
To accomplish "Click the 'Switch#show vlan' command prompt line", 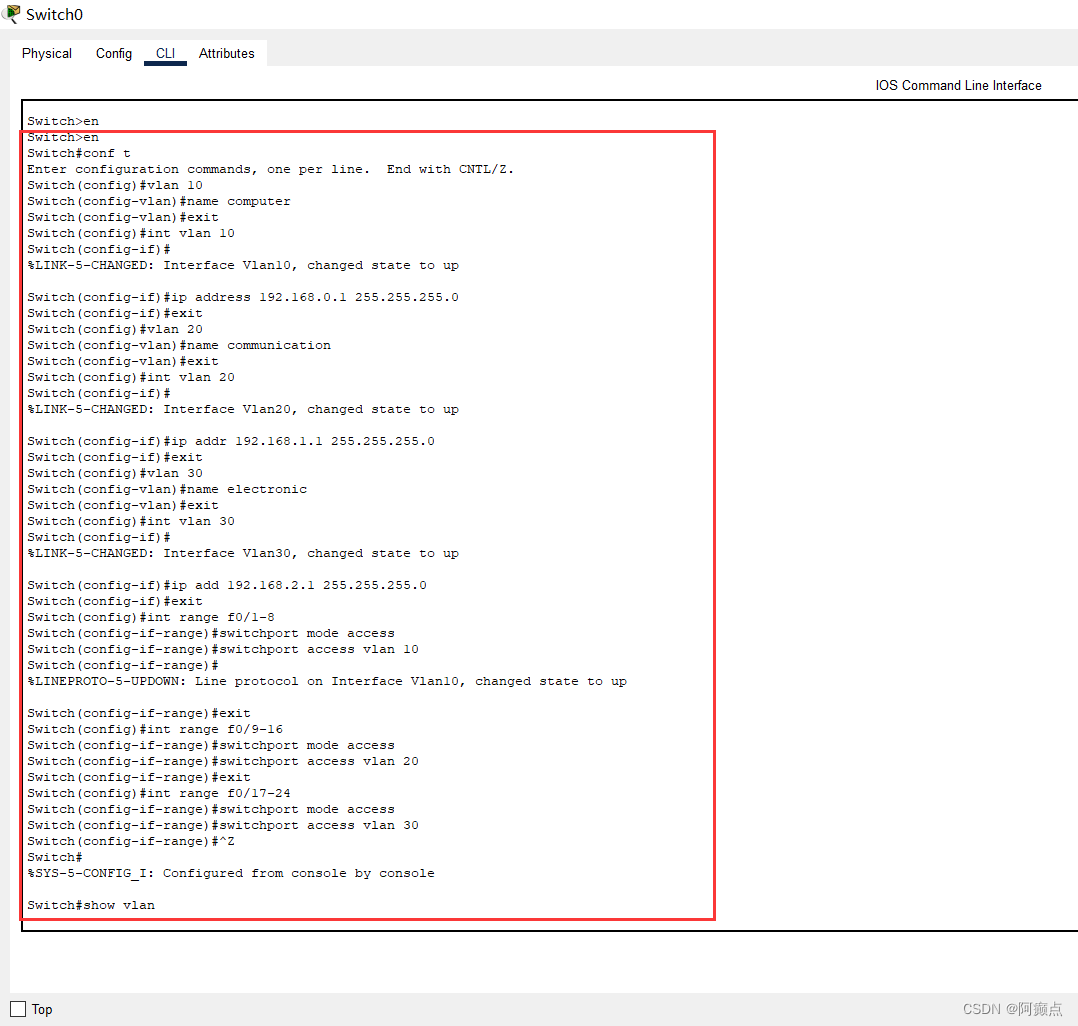I will (91, 905).
